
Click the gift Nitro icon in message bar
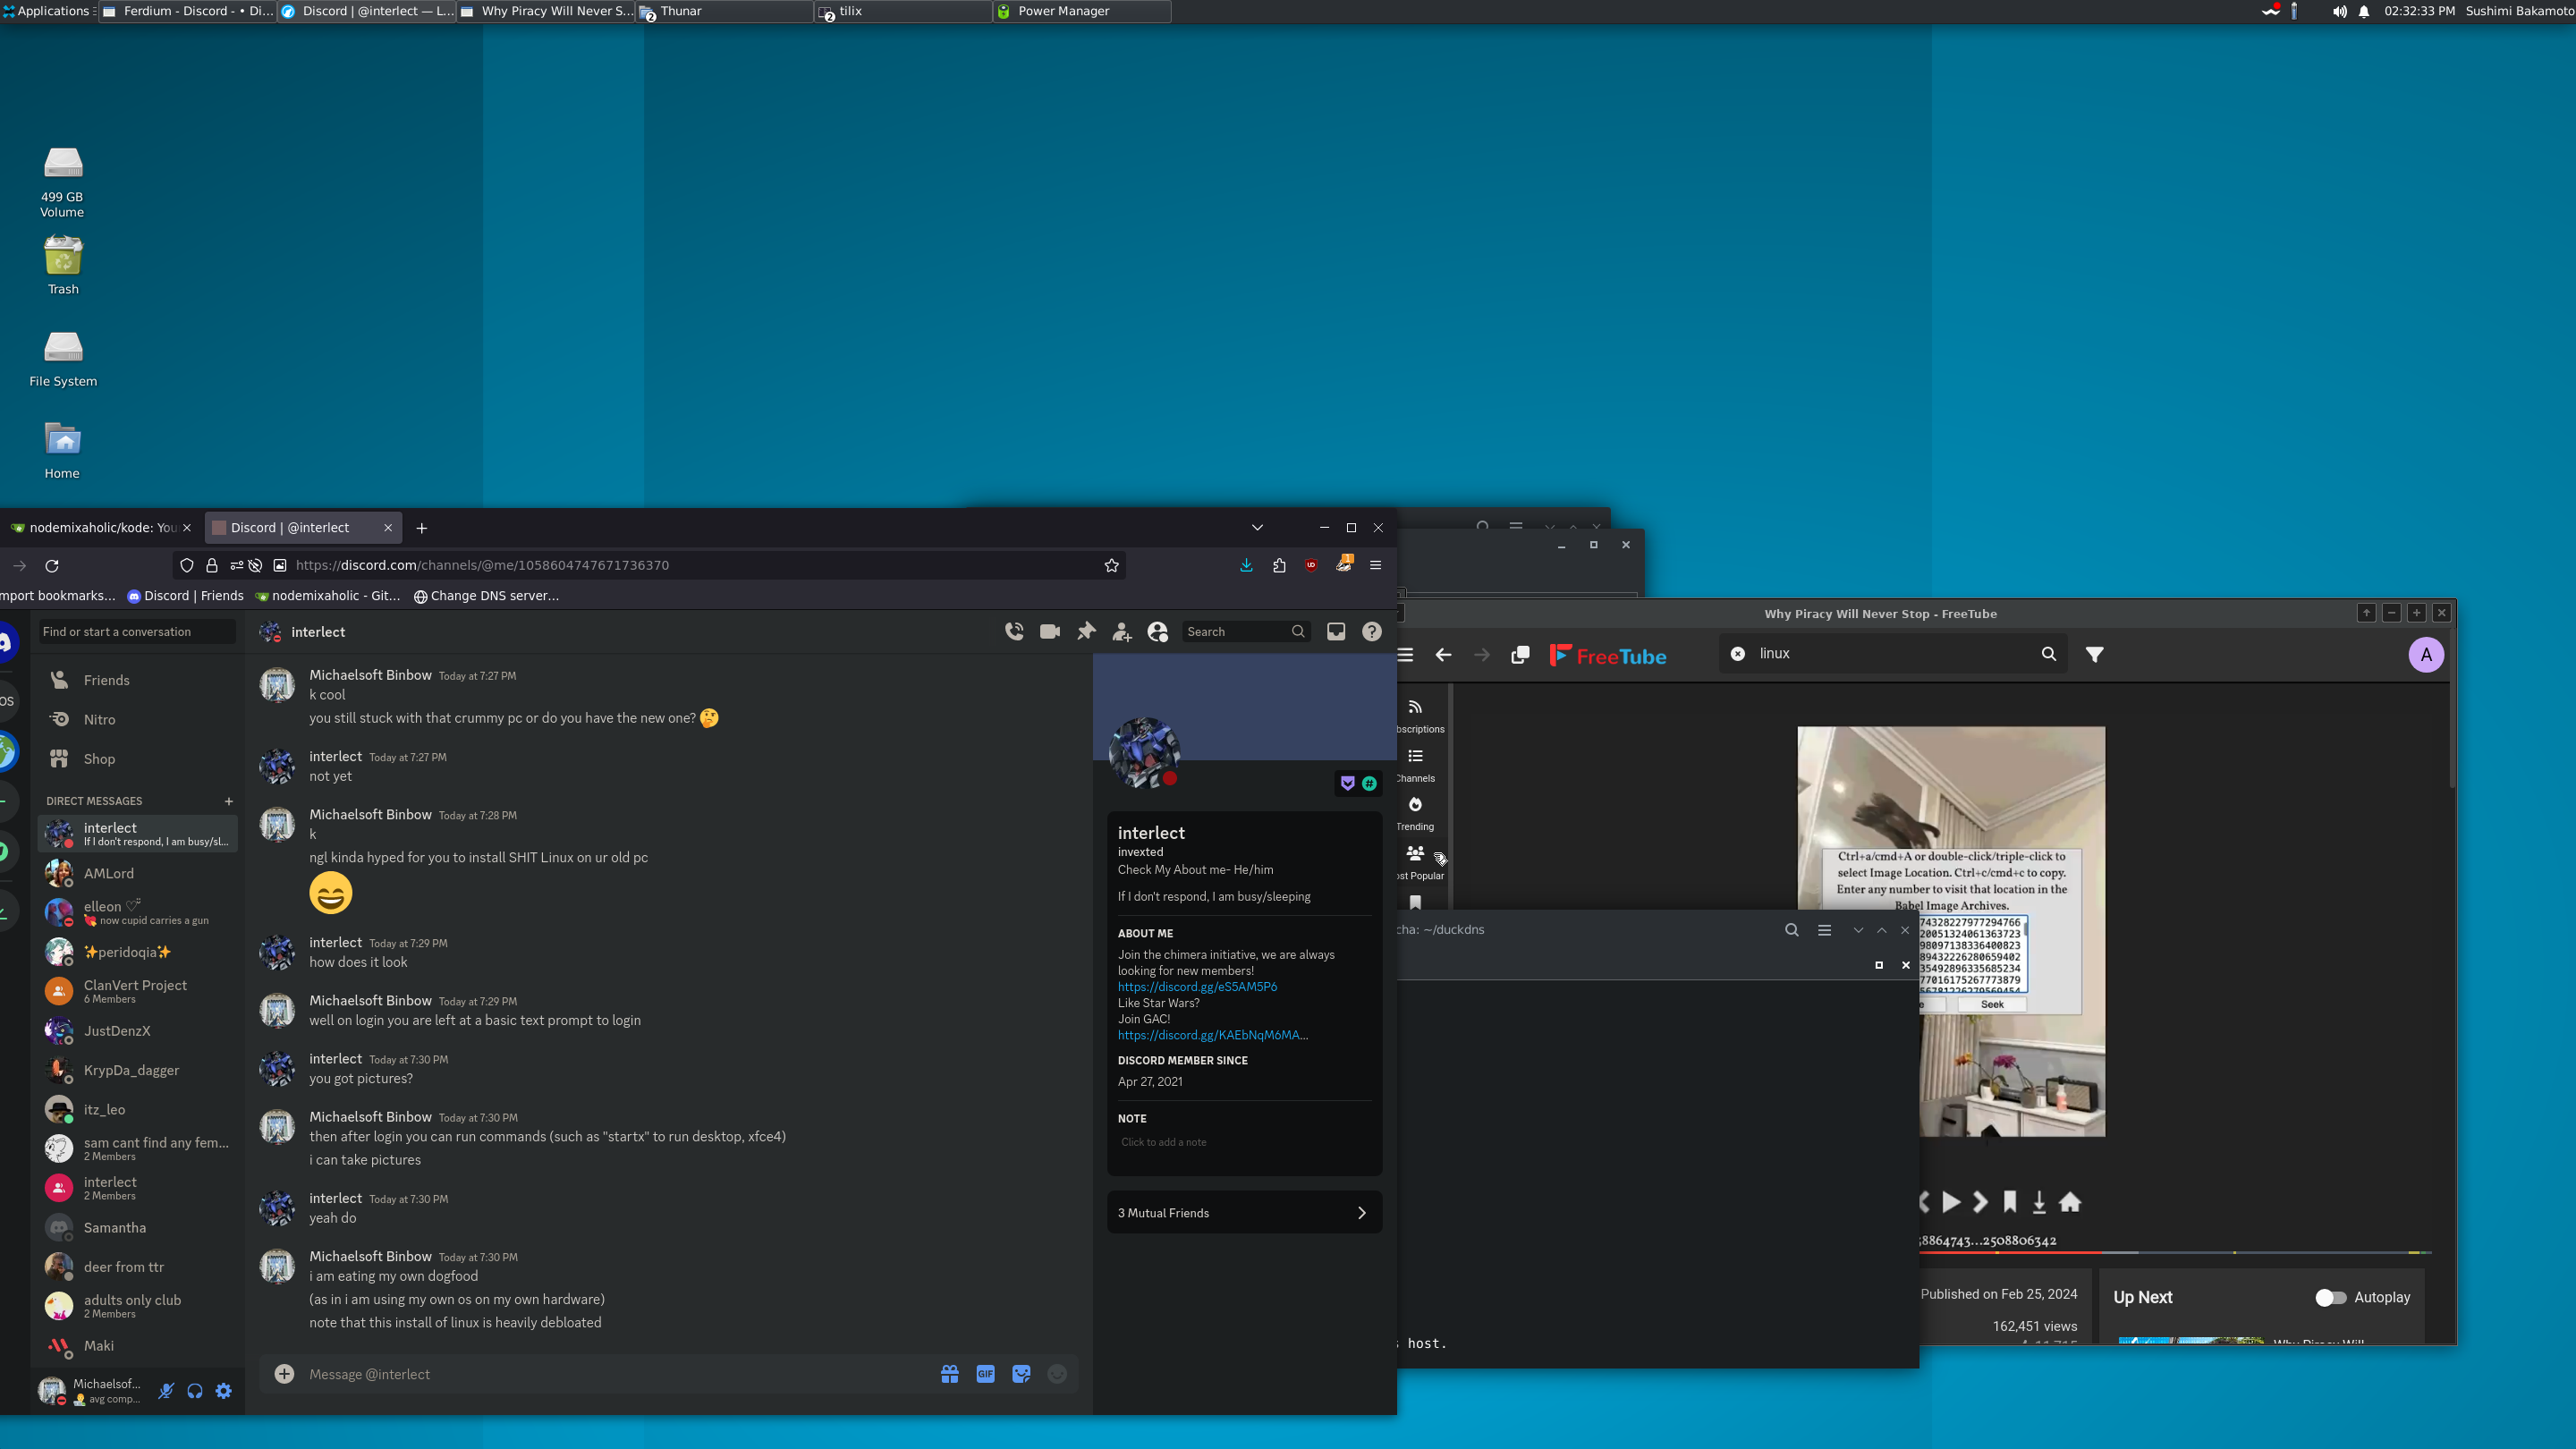(950, 1374)
